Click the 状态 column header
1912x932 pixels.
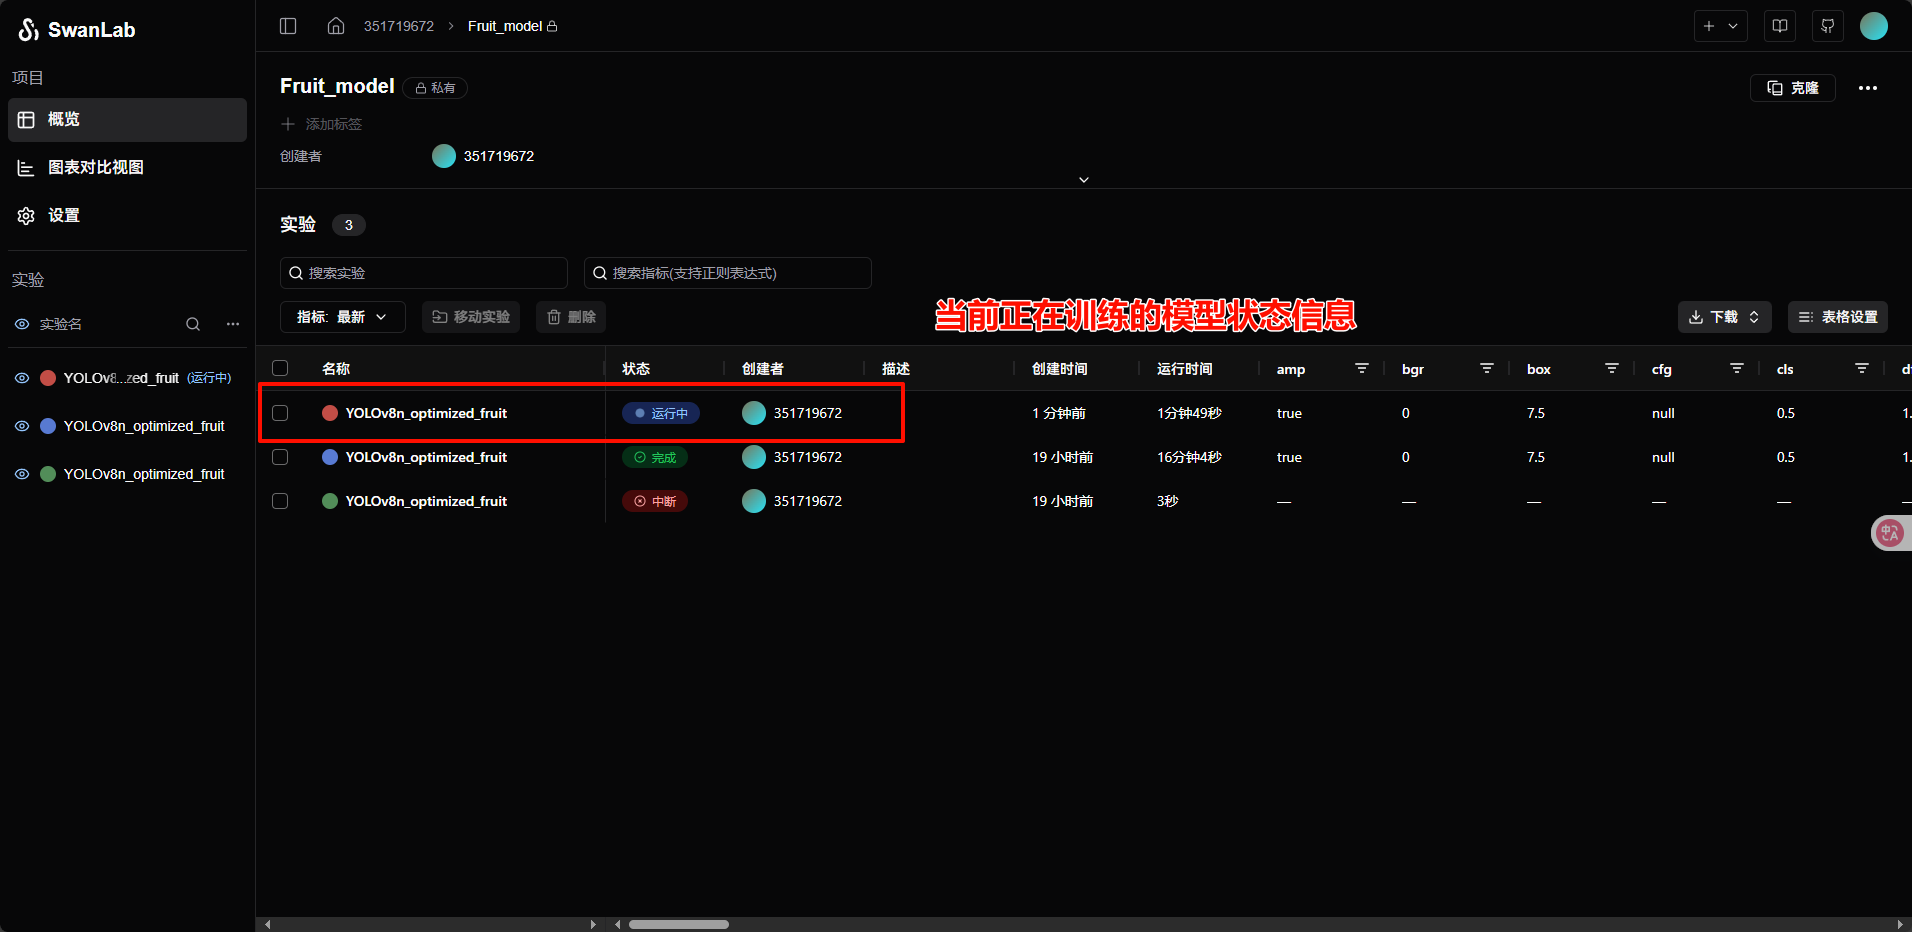tap(636, 369)
